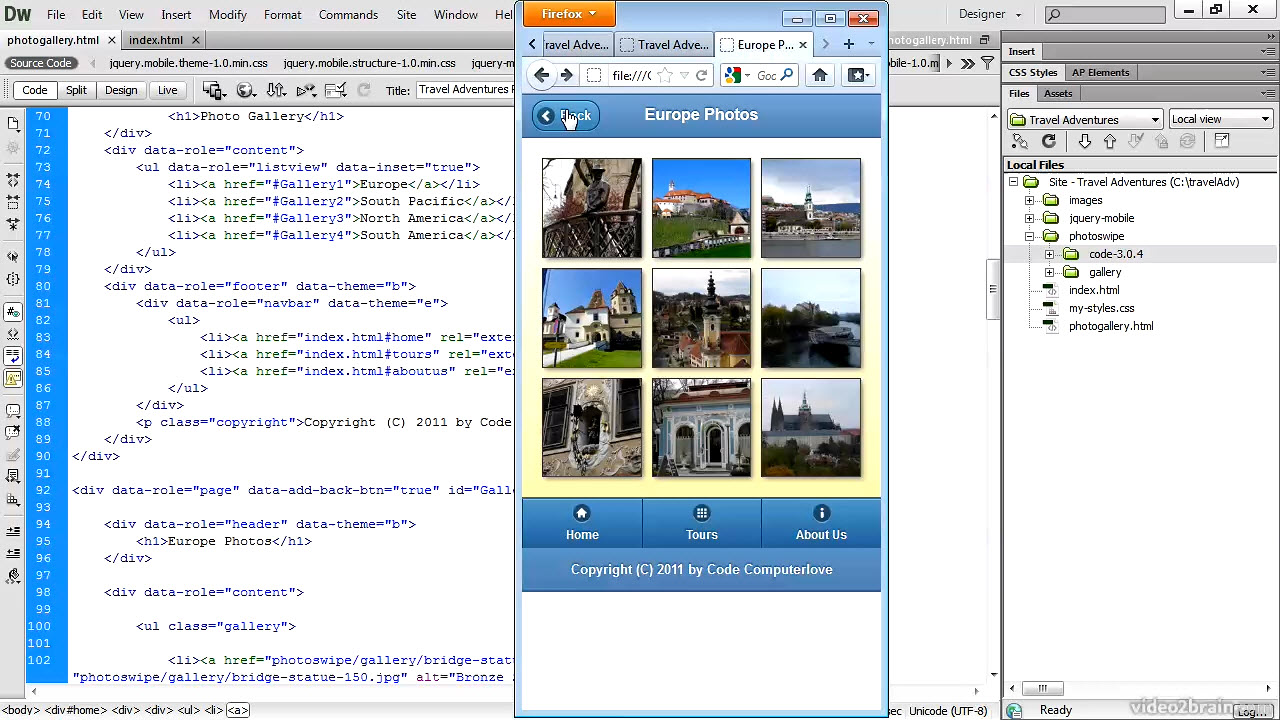Click Apply Comment icon in coding toolbar
The height and width of the screenshot is (720, 1280).
pos(13,411)
